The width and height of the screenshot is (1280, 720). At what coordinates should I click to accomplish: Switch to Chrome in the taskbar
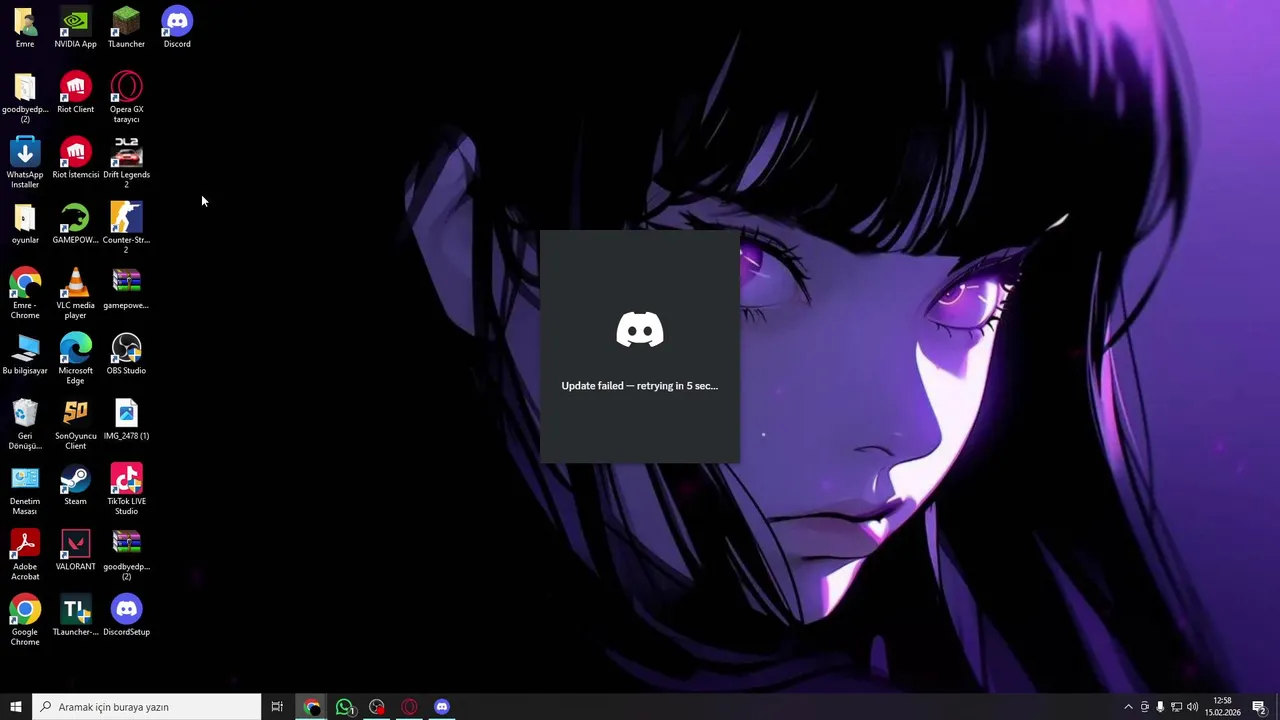pyautogui.click(x=313, y=707)
